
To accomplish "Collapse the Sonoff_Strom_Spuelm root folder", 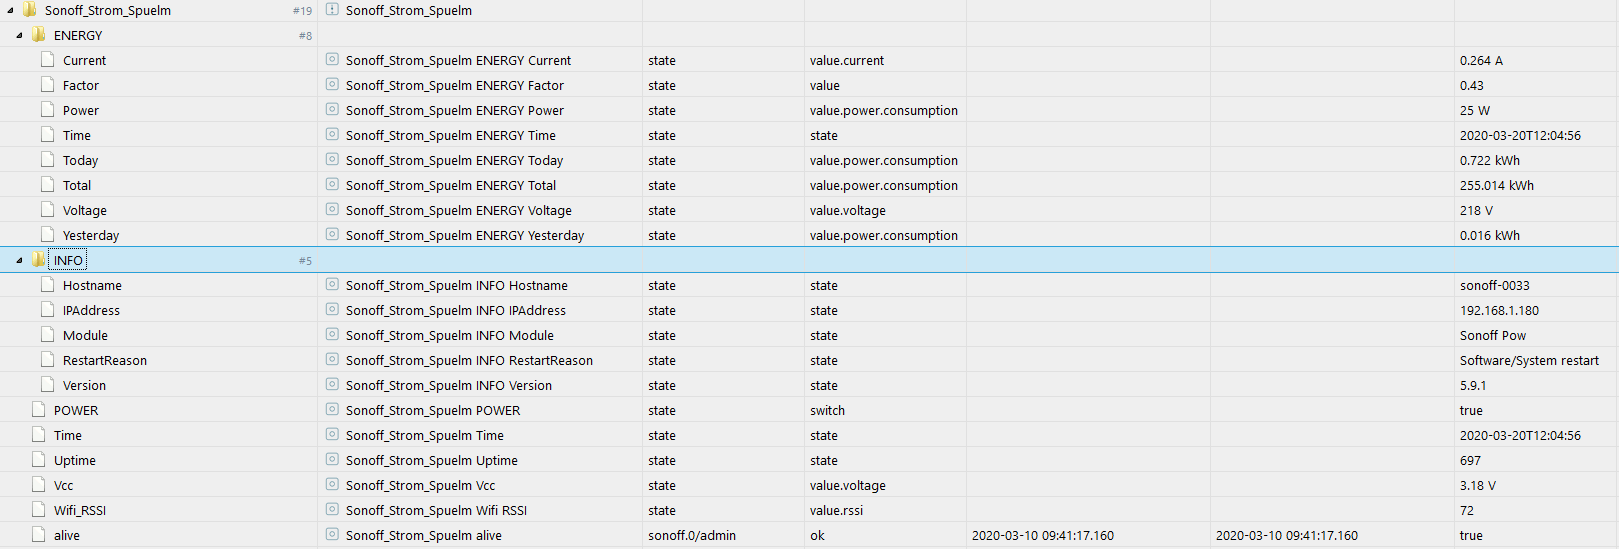I will coord(10,10).
